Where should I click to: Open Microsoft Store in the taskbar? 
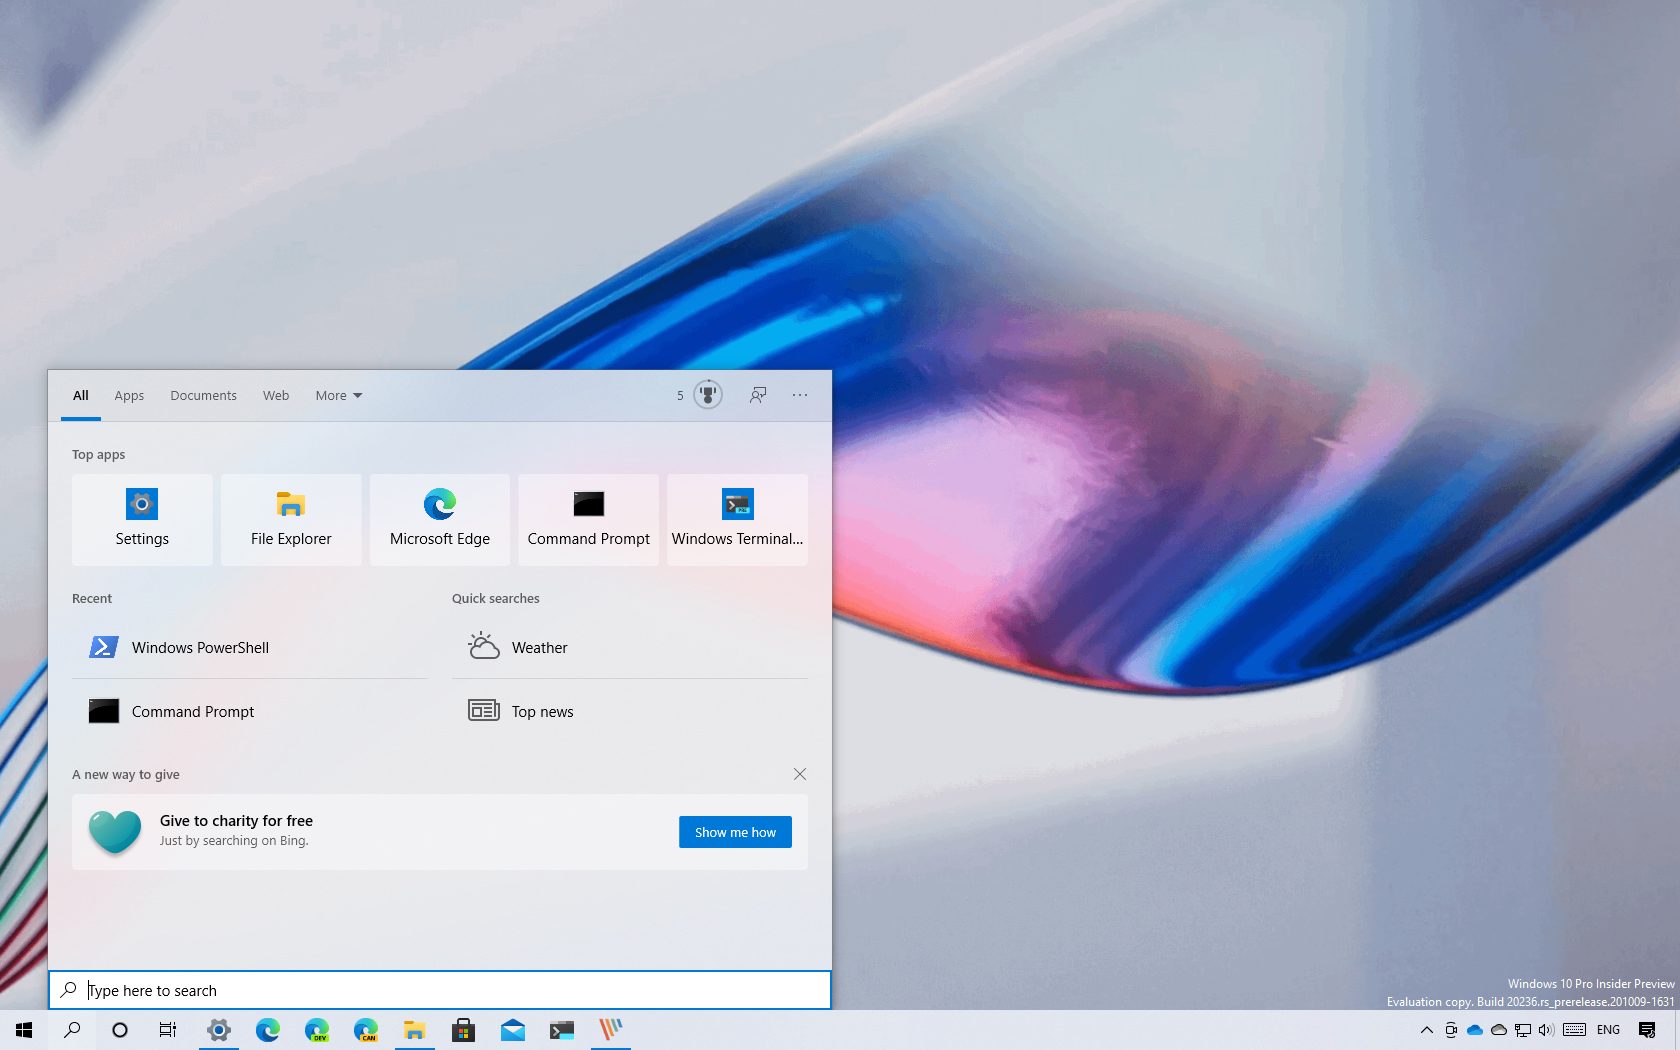coord(463,1030)
